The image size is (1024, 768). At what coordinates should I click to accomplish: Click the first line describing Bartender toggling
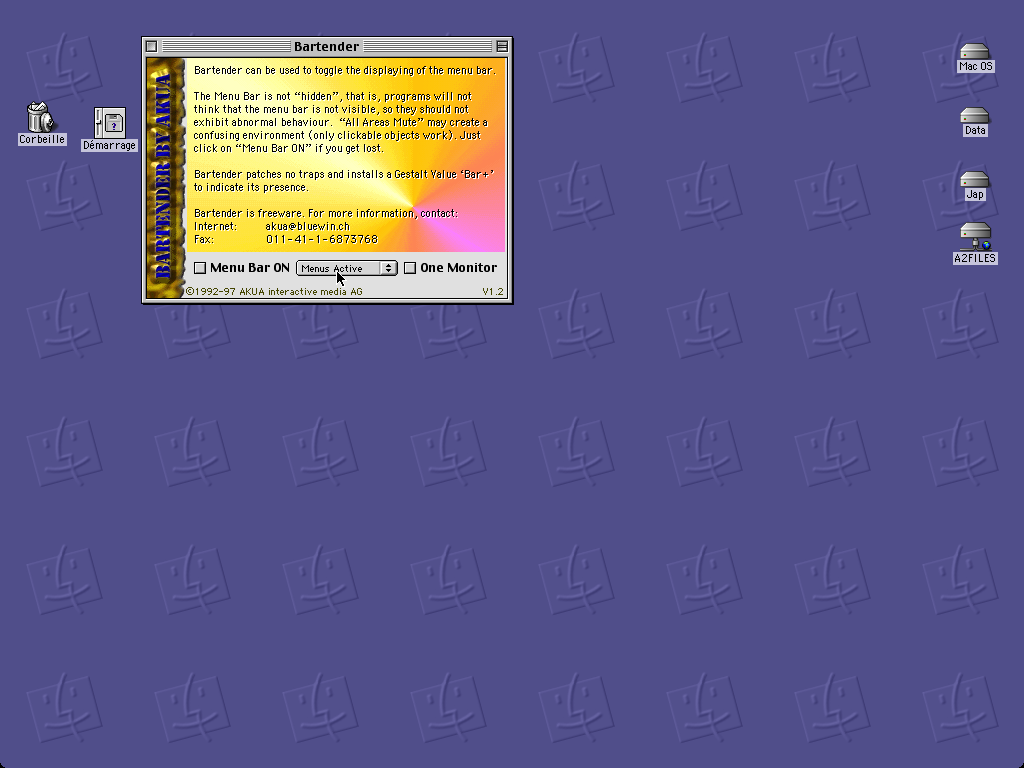[344, 71]
